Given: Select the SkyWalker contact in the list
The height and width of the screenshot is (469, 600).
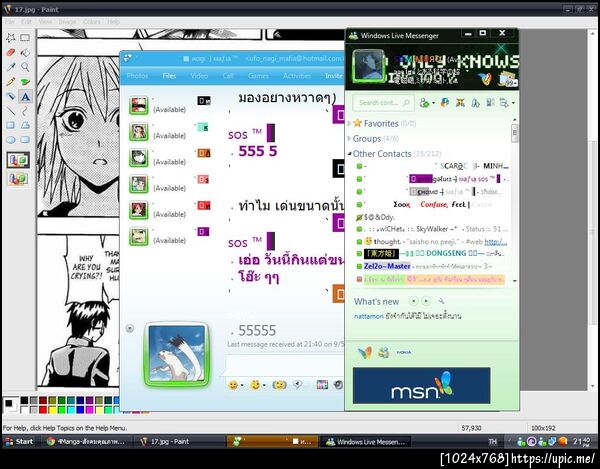Looking at the screenshot, I should [430, 229].
